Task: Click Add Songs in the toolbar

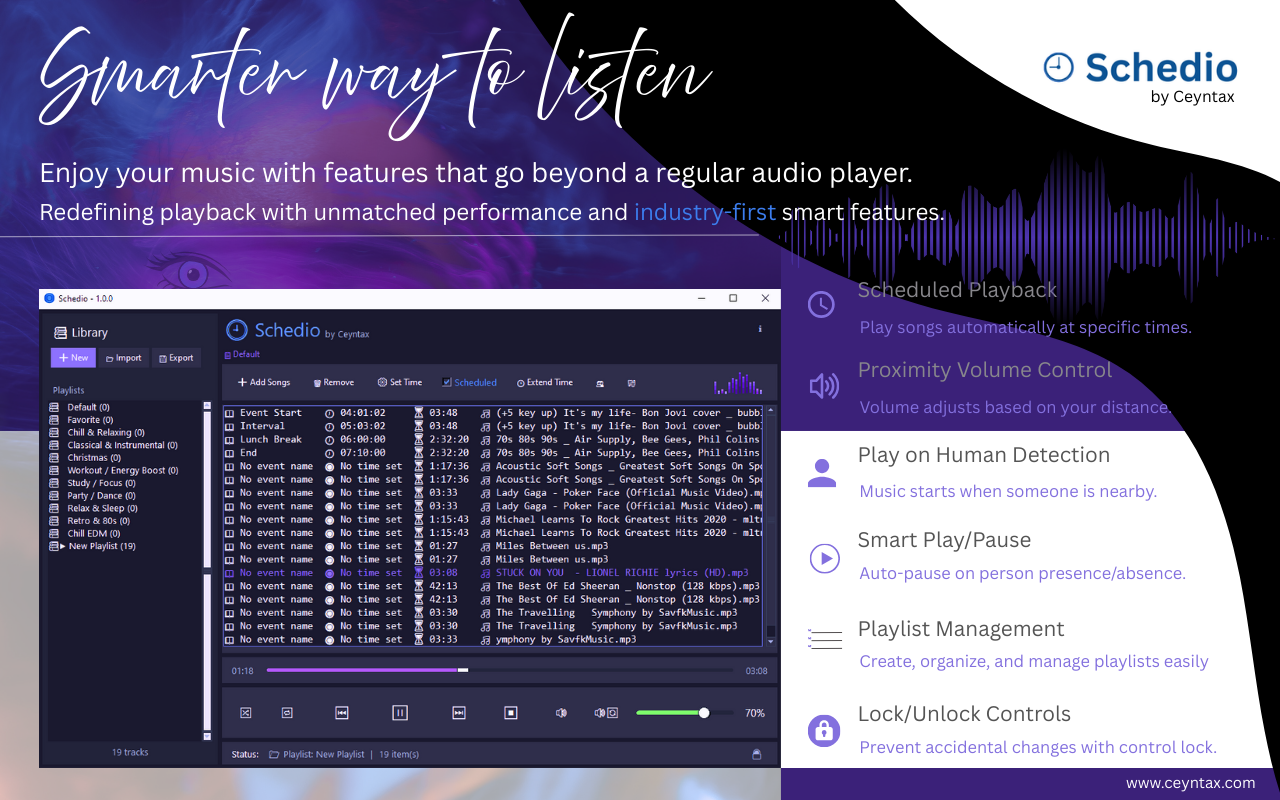Action: [x=264, y=382]
